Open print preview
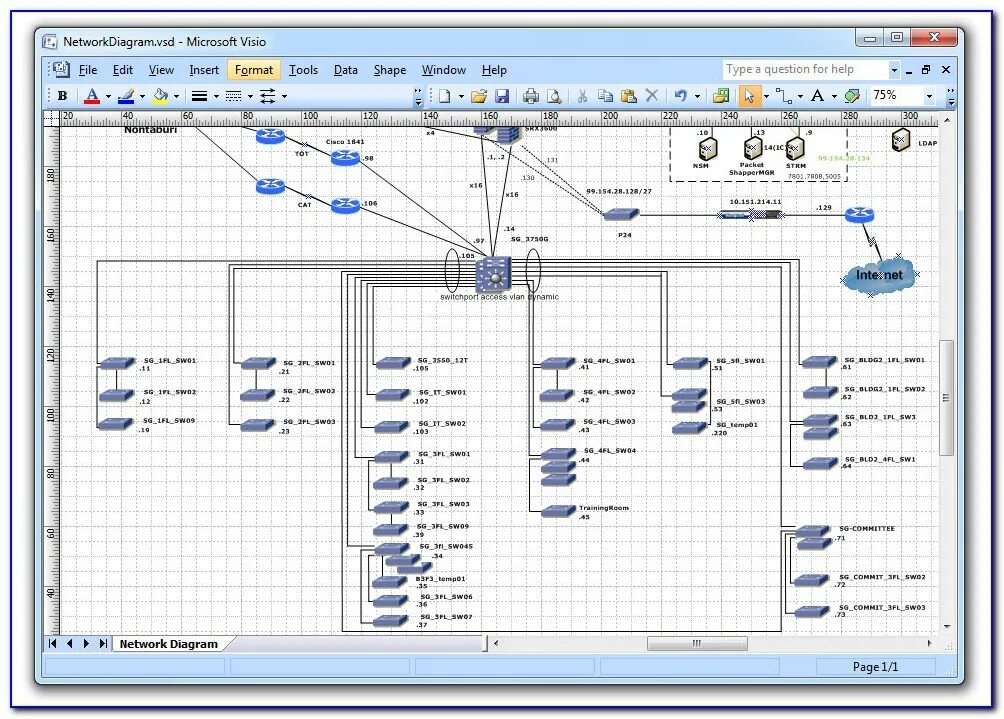This screenshot has width=1004, height=719. (x=554, y=96)
